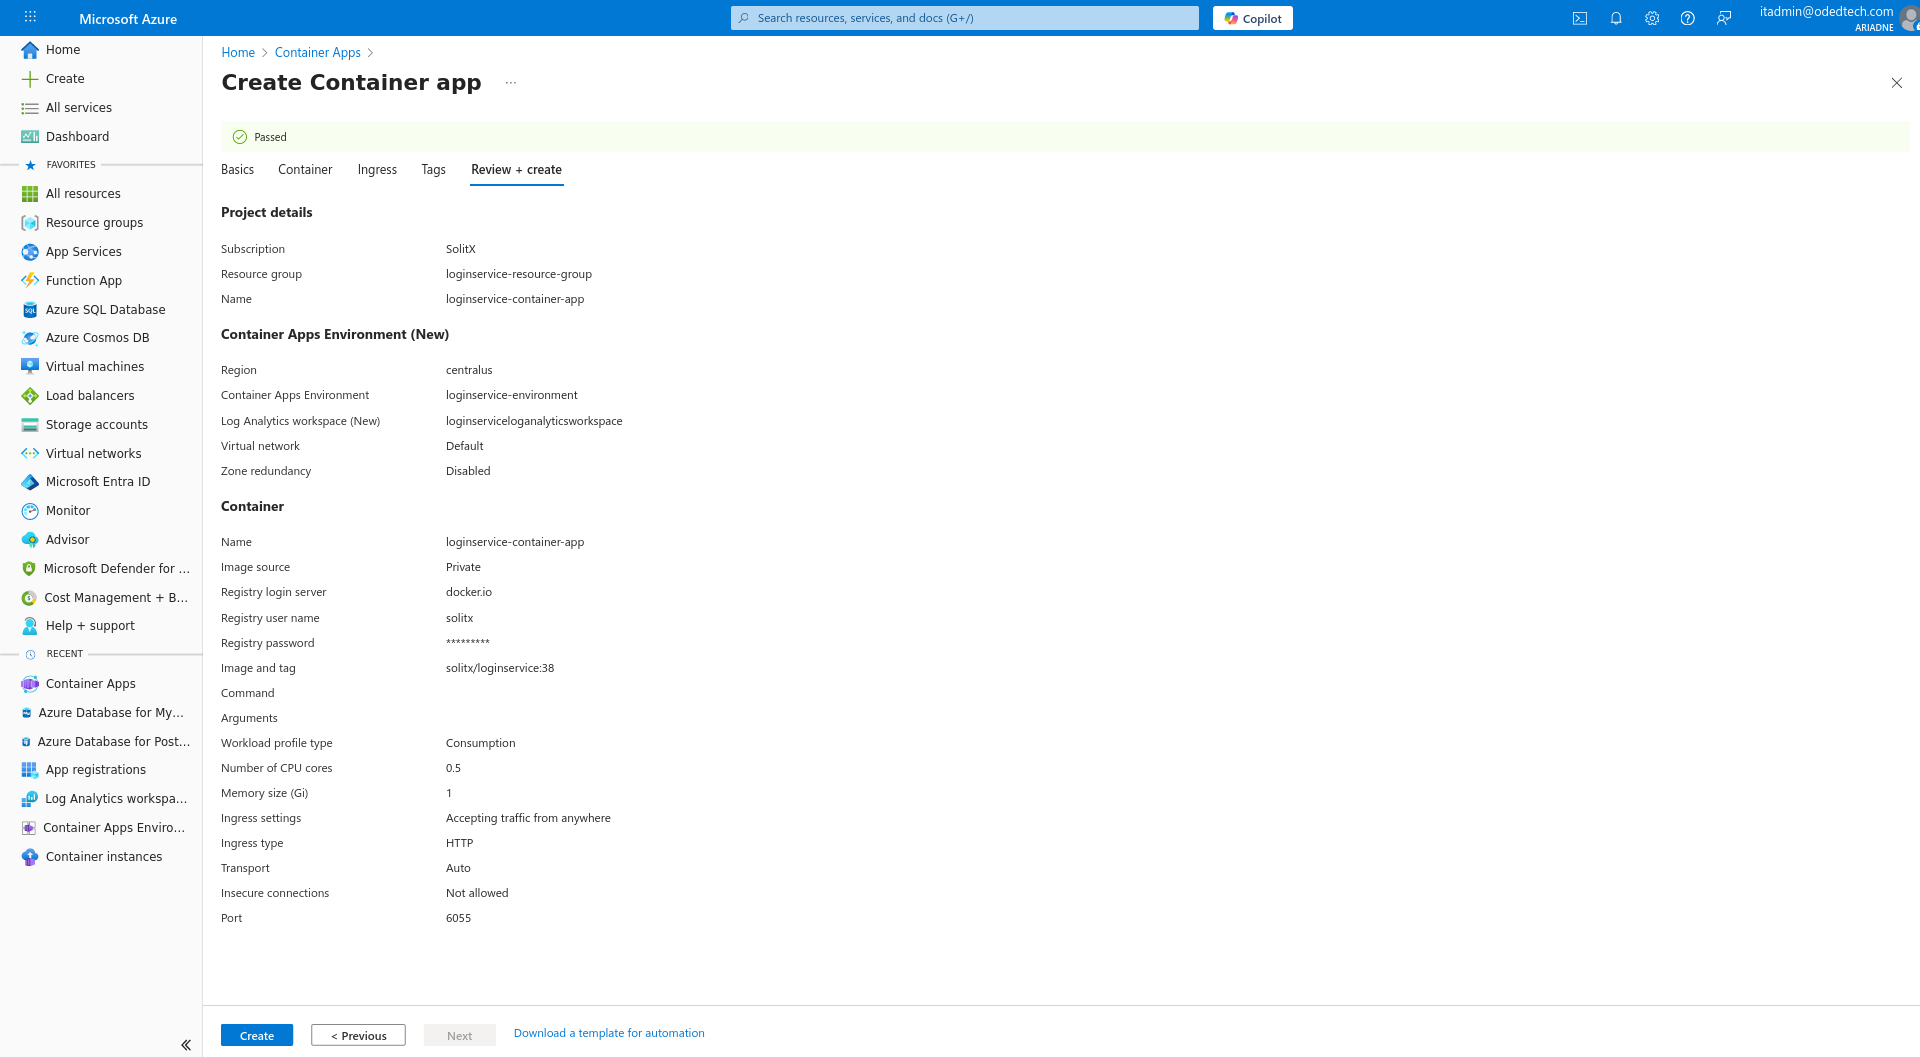Click Home breadcrumb link

238,52
